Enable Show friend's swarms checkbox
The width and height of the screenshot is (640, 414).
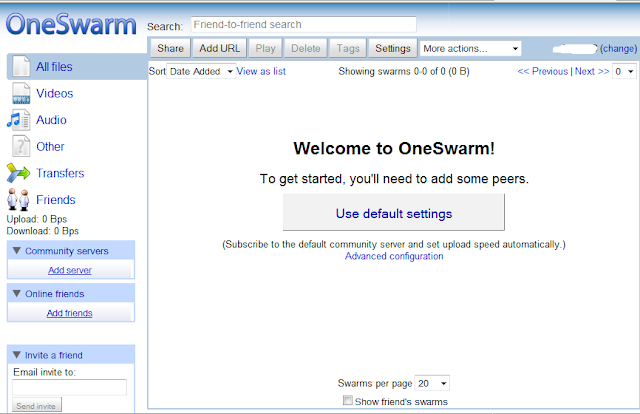[348, 400]
